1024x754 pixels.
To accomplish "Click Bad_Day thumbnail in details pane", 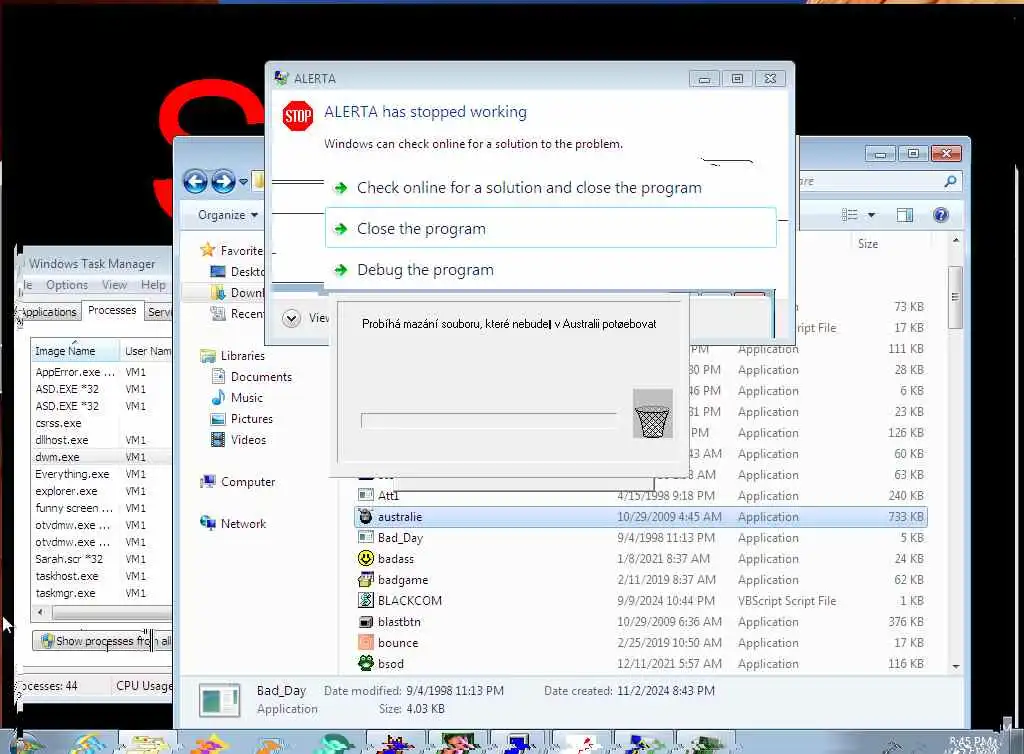I will click(x=219, y=700).
